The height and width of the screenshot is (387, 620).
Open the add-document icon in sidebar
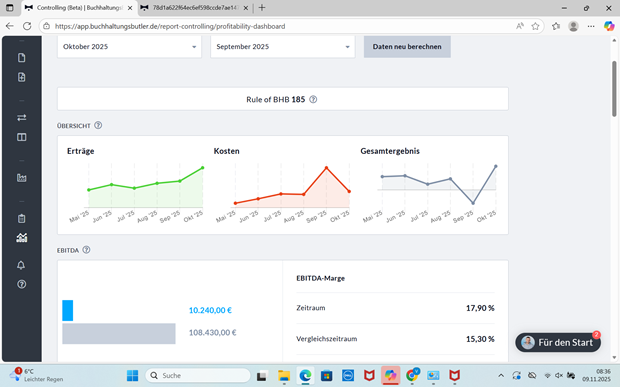pyautogui.click(x=22, y=77)
